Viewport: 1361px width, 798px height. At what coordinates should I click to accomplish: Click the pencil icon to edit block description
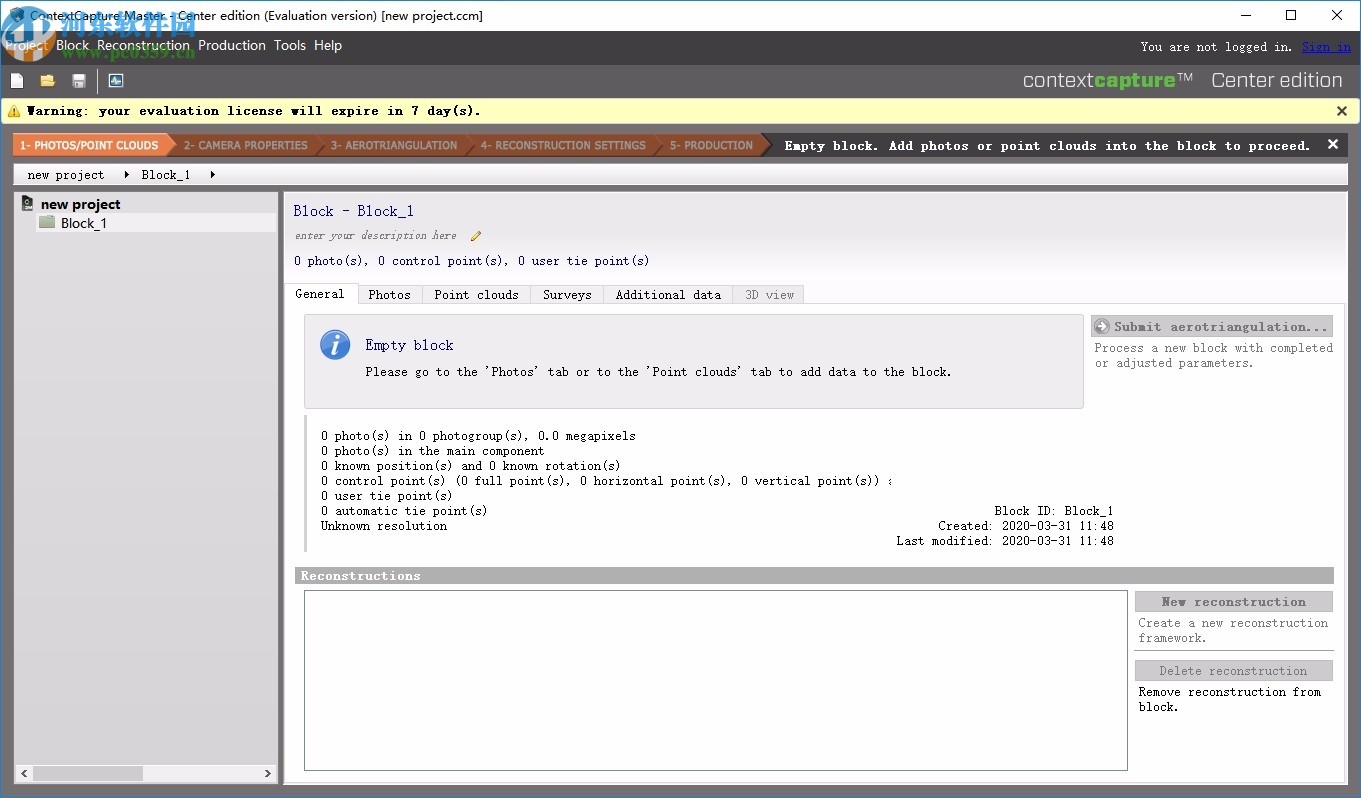(x=475, y=235)
